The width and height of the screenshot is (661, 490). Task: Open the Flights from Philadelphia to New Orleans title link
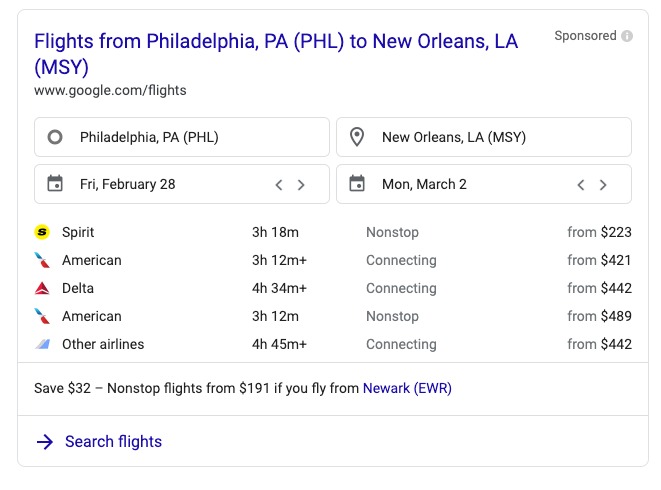(276, 54)
